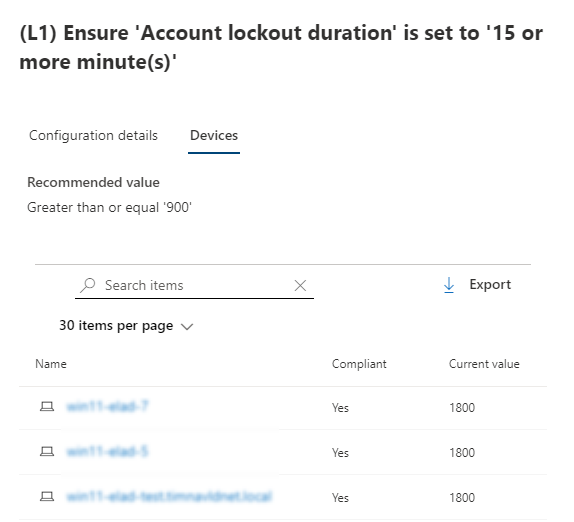Click the laptop icon of second device row
Screen dimensions: 574x522
click(47, 452)
